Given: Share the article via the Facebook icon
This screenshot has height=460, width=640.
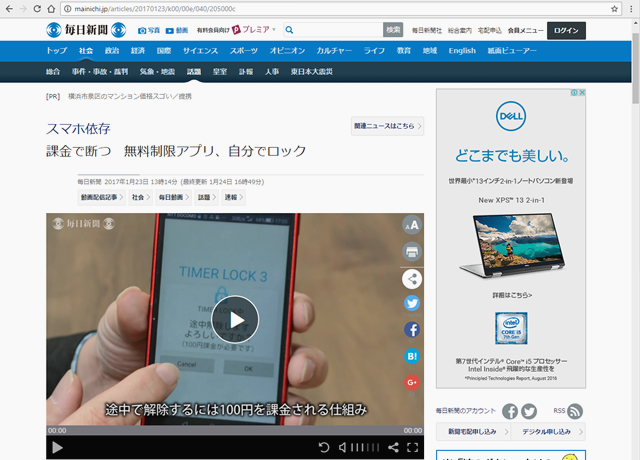Looking at the screenshot, I should click(x=411, y=329).
